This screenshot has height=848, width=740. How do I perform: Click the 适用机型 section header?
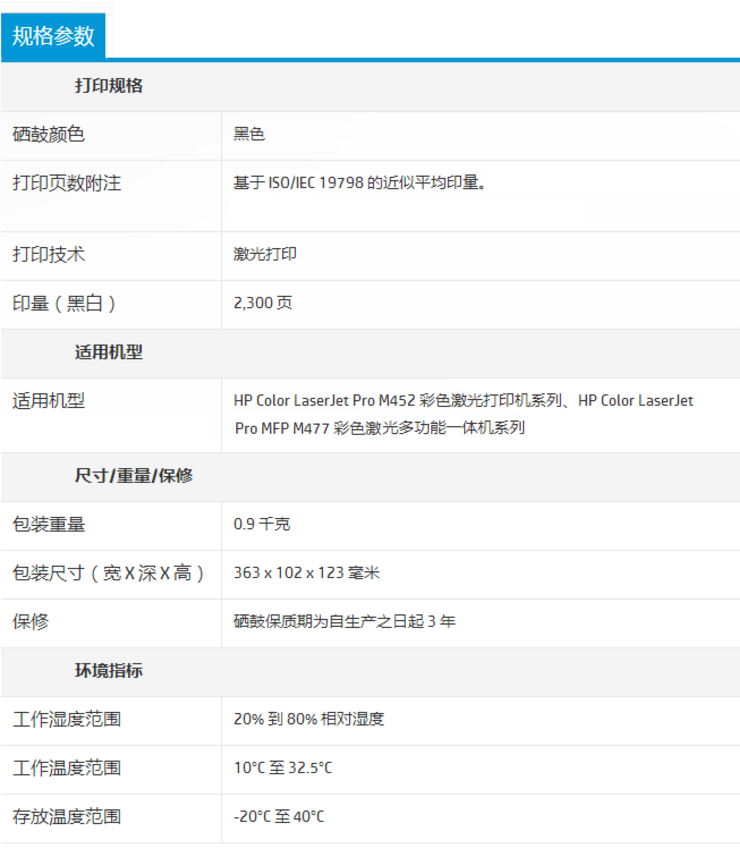point(109,352)
